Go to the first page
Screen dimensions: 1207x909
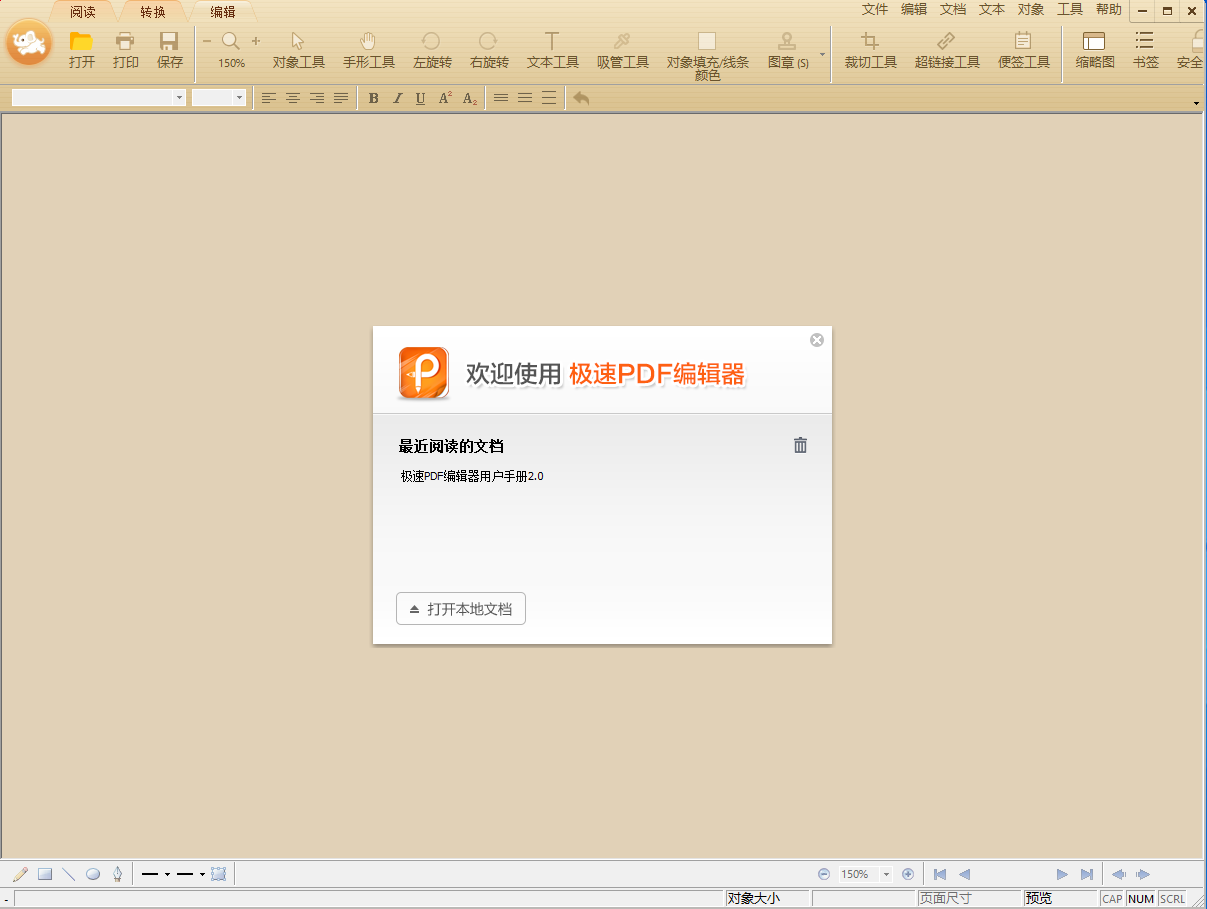tap(940, 874)
